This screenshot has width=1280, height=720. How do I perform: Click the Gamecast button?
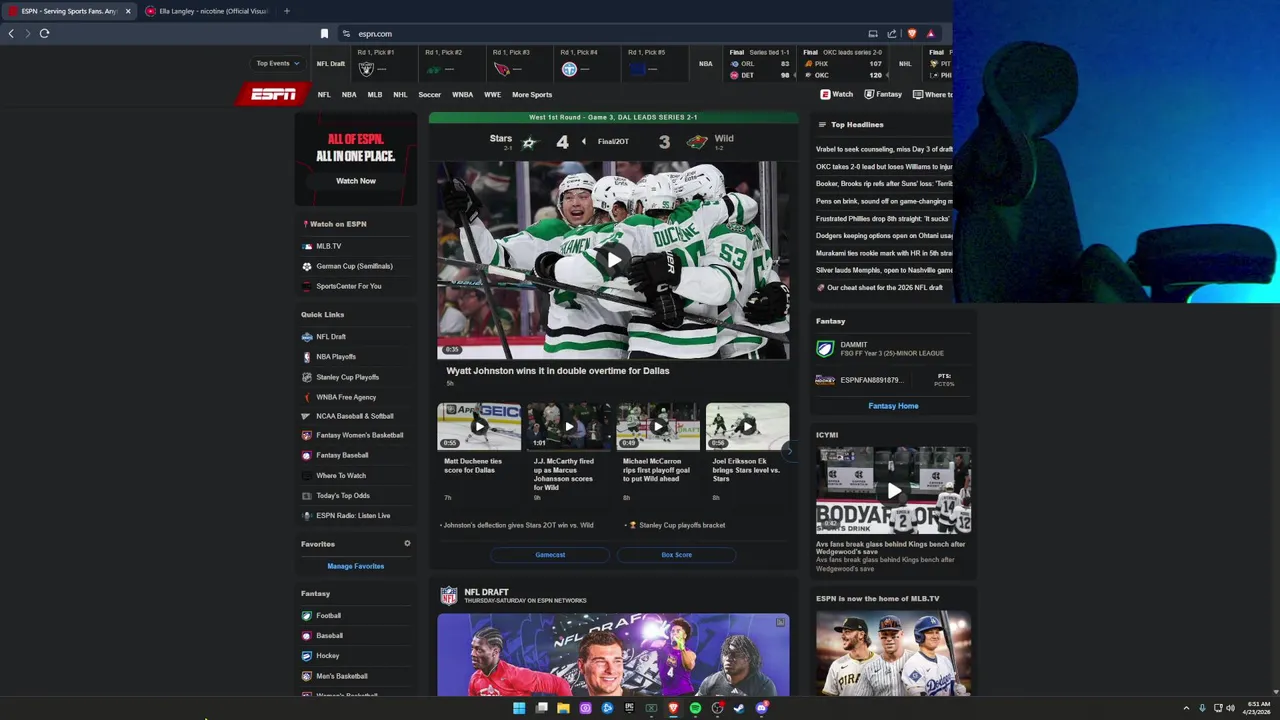550,555
